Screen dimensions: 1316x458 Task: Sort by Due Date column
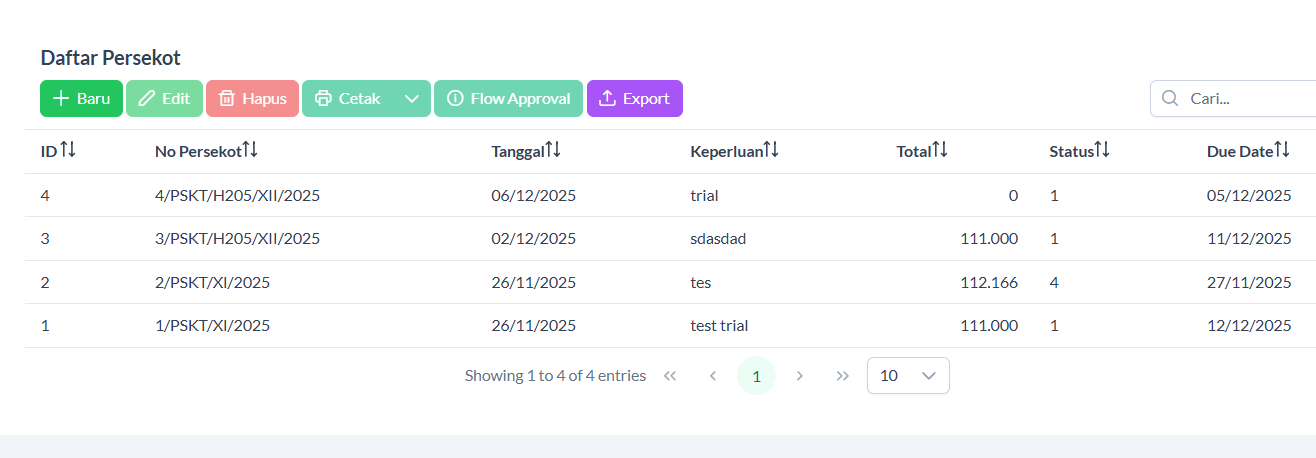pos(1282,151)
